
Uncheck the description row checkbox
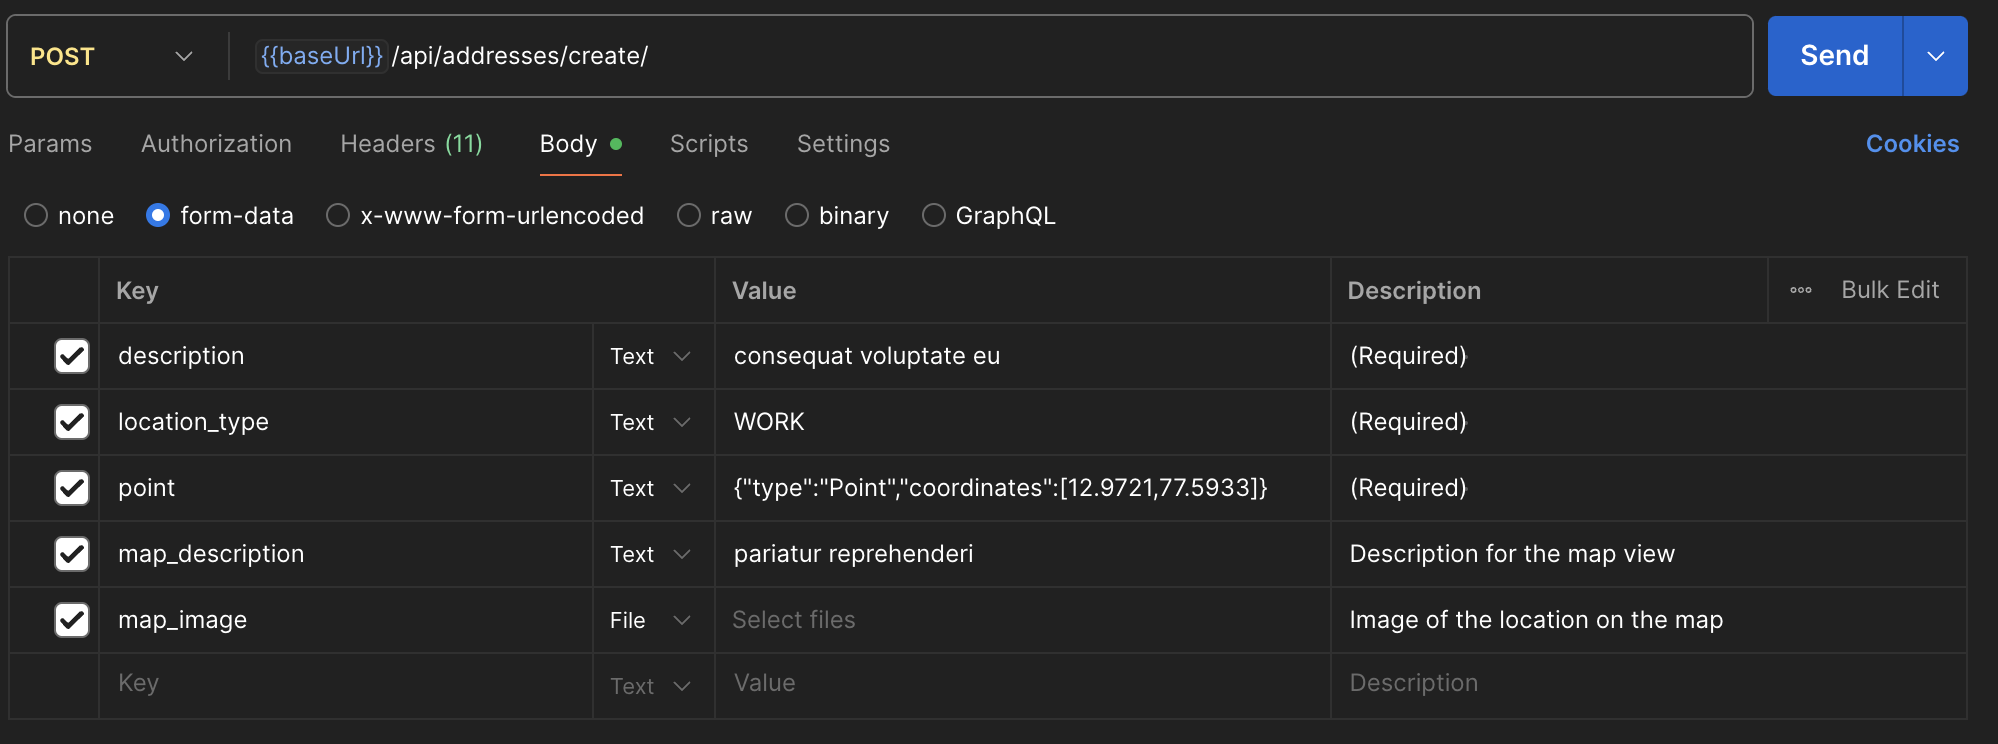tap(72, 356)
